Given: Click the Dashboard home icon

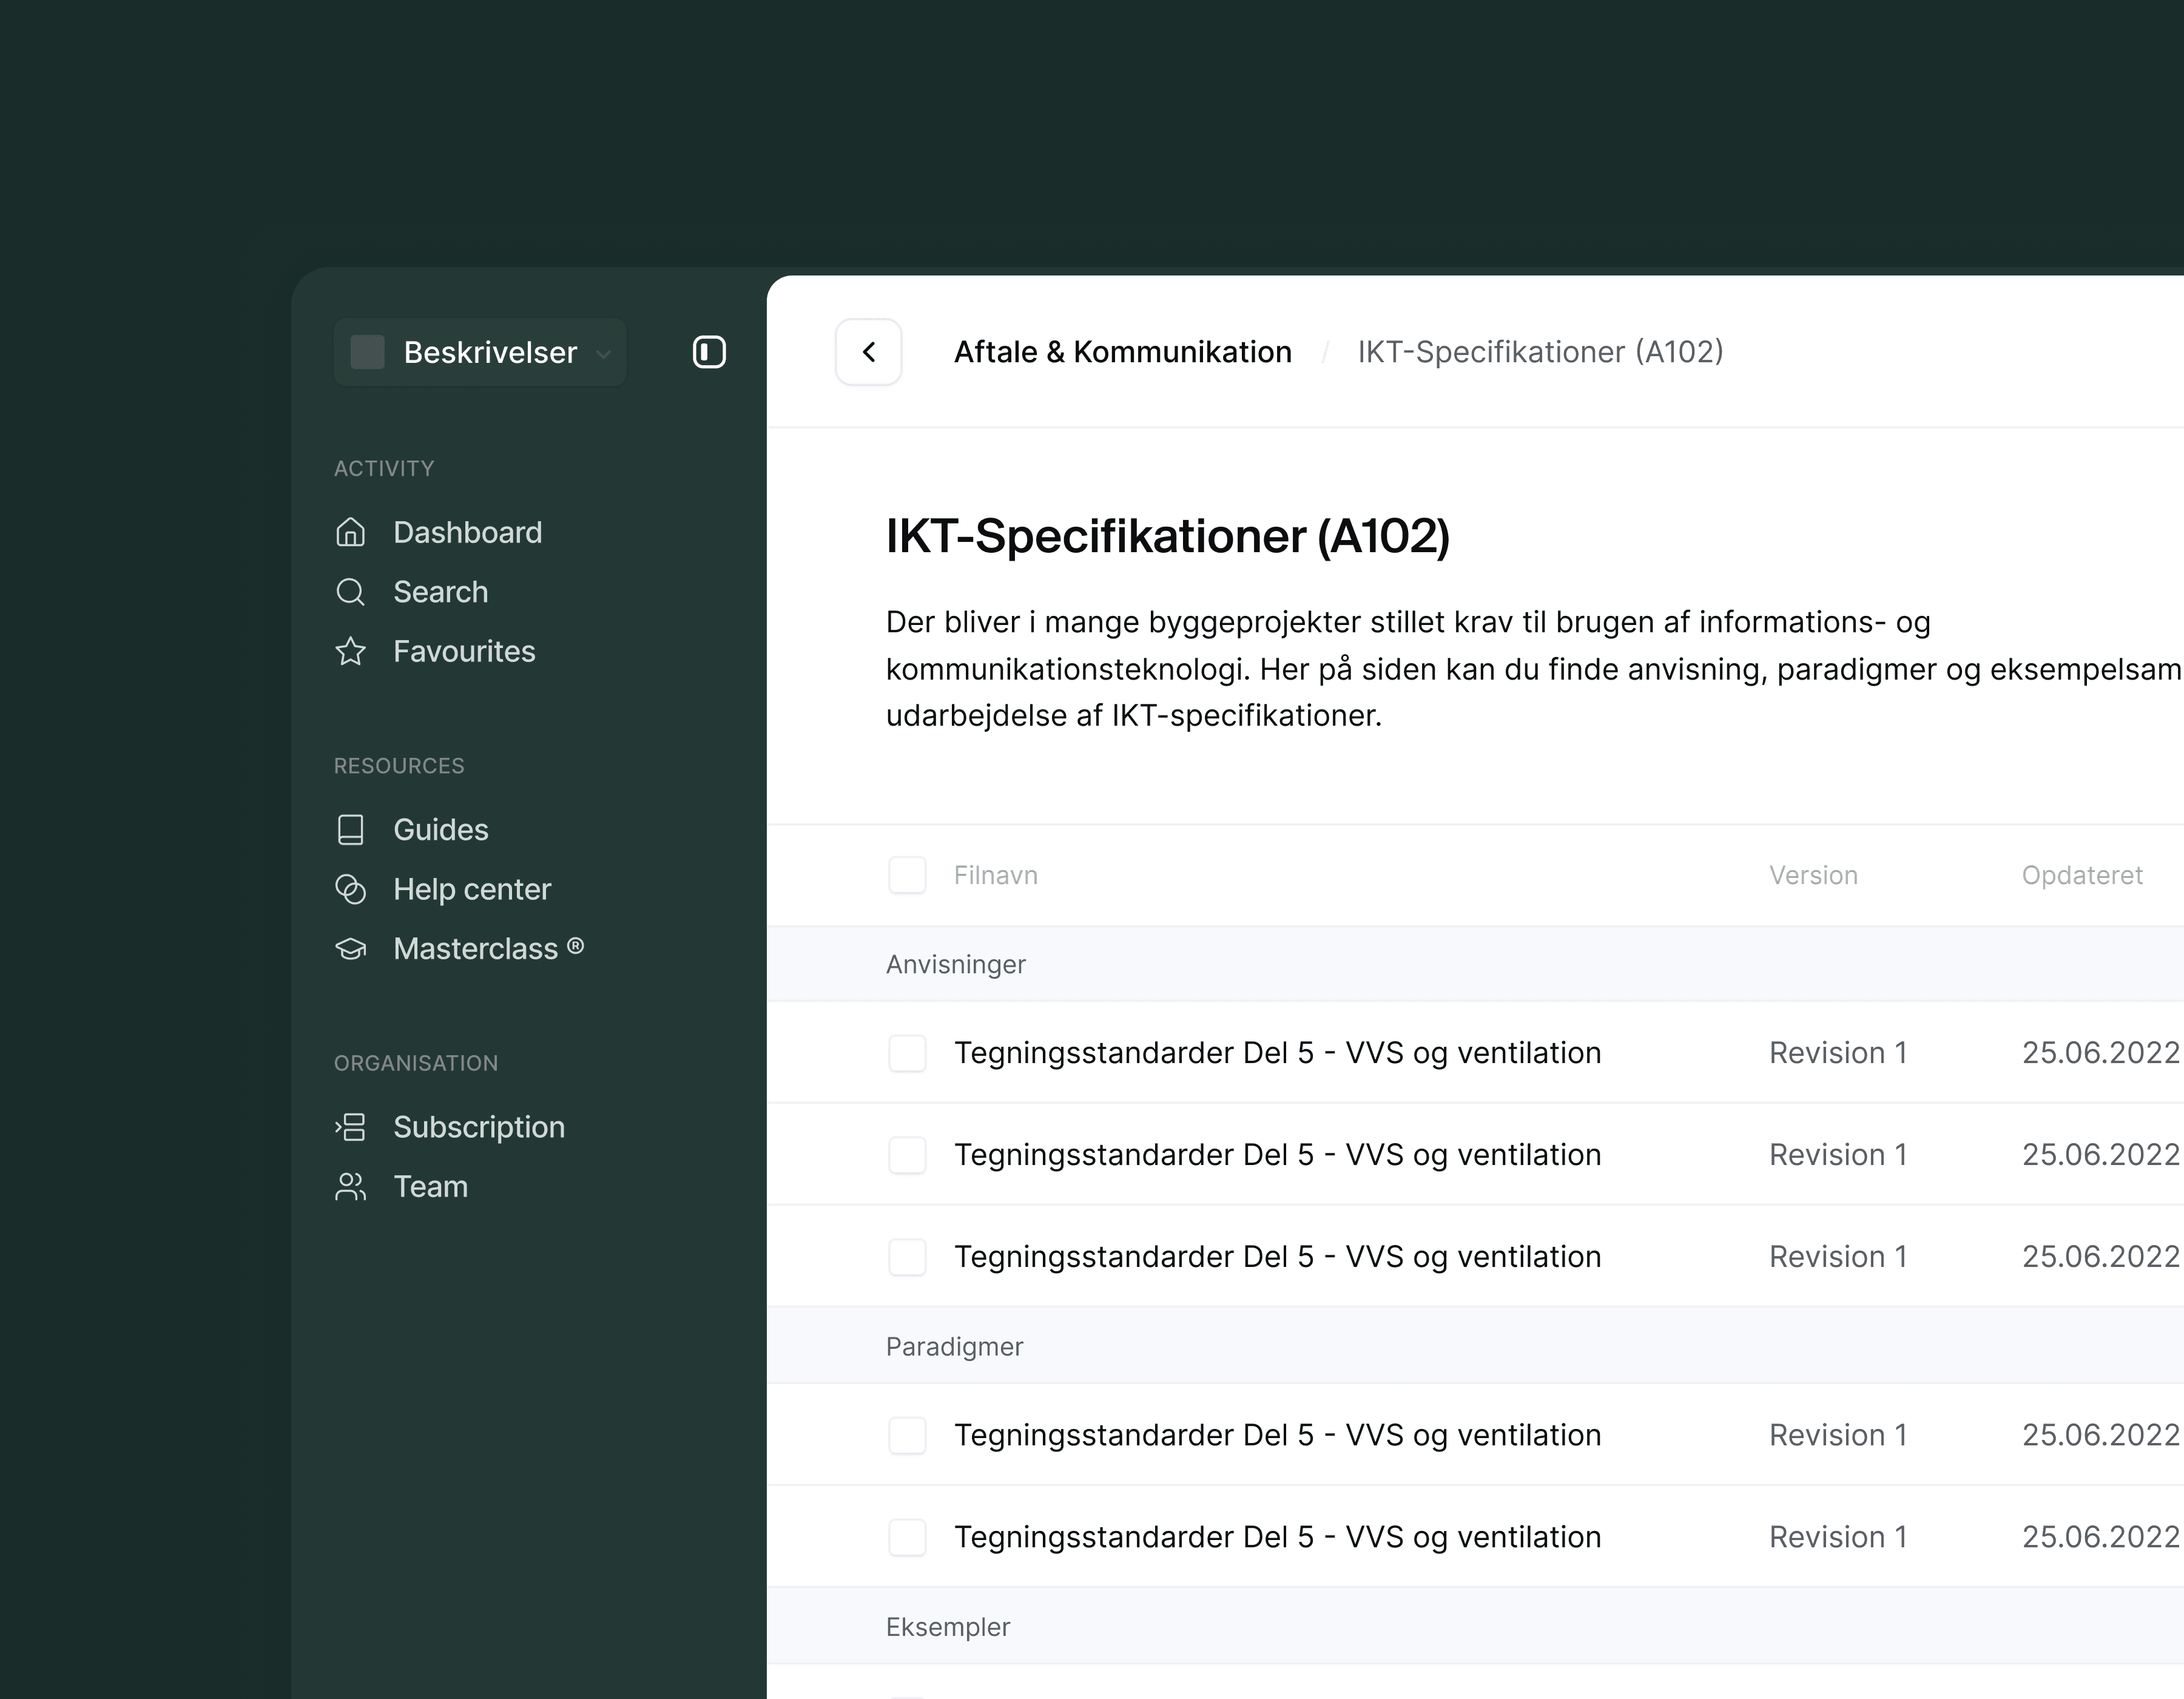Looking at the screenshot, I should click(x=350, y=532).
